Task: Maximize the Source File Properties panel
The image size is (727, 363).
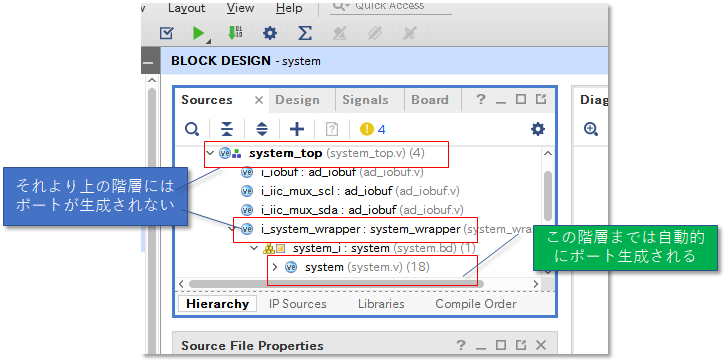Action: [501, 345]
